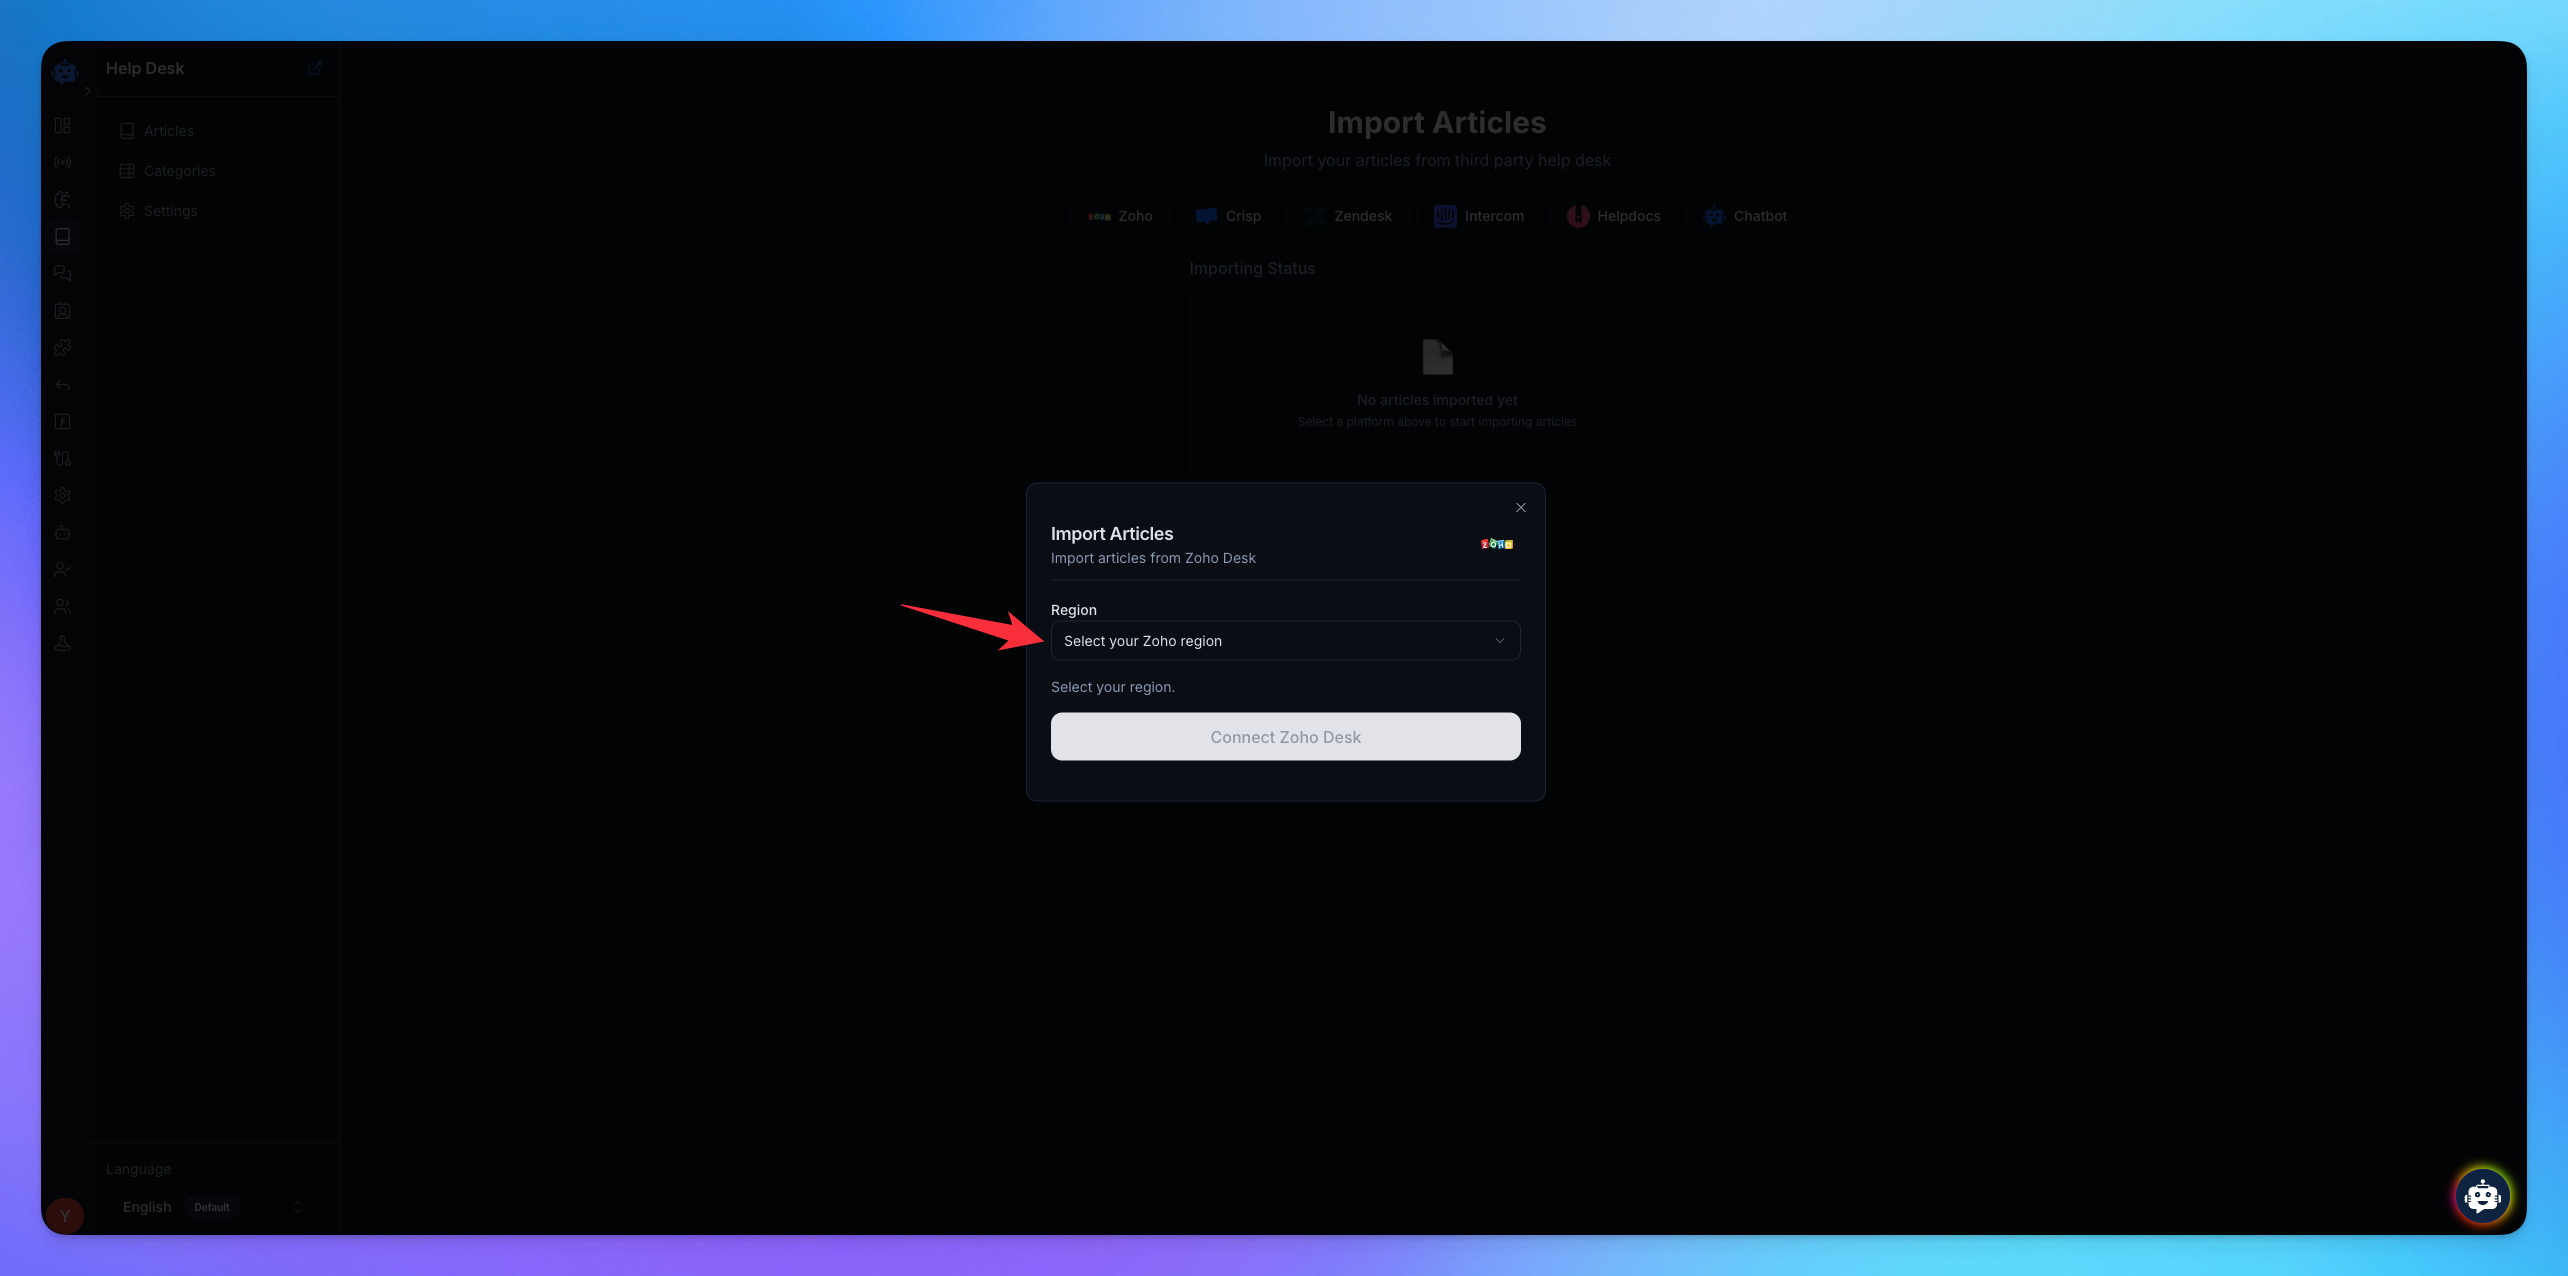
Task: Expand the sidebar with the chevron arrow
Action: [88, 91]
